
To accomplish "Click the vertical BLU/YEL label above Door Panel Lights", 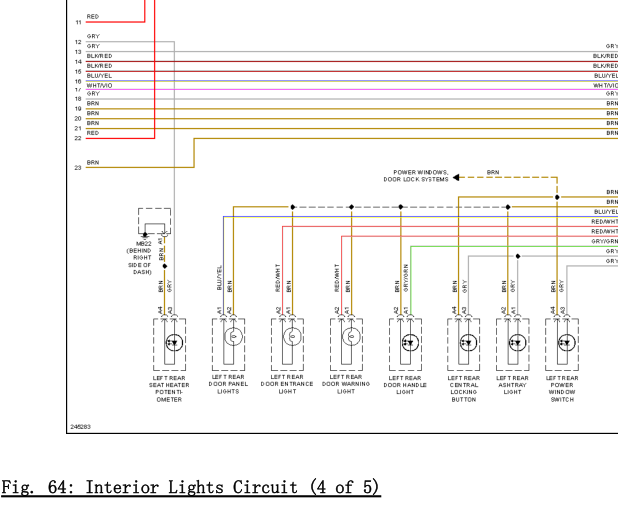I will click(x=220, y=278).
